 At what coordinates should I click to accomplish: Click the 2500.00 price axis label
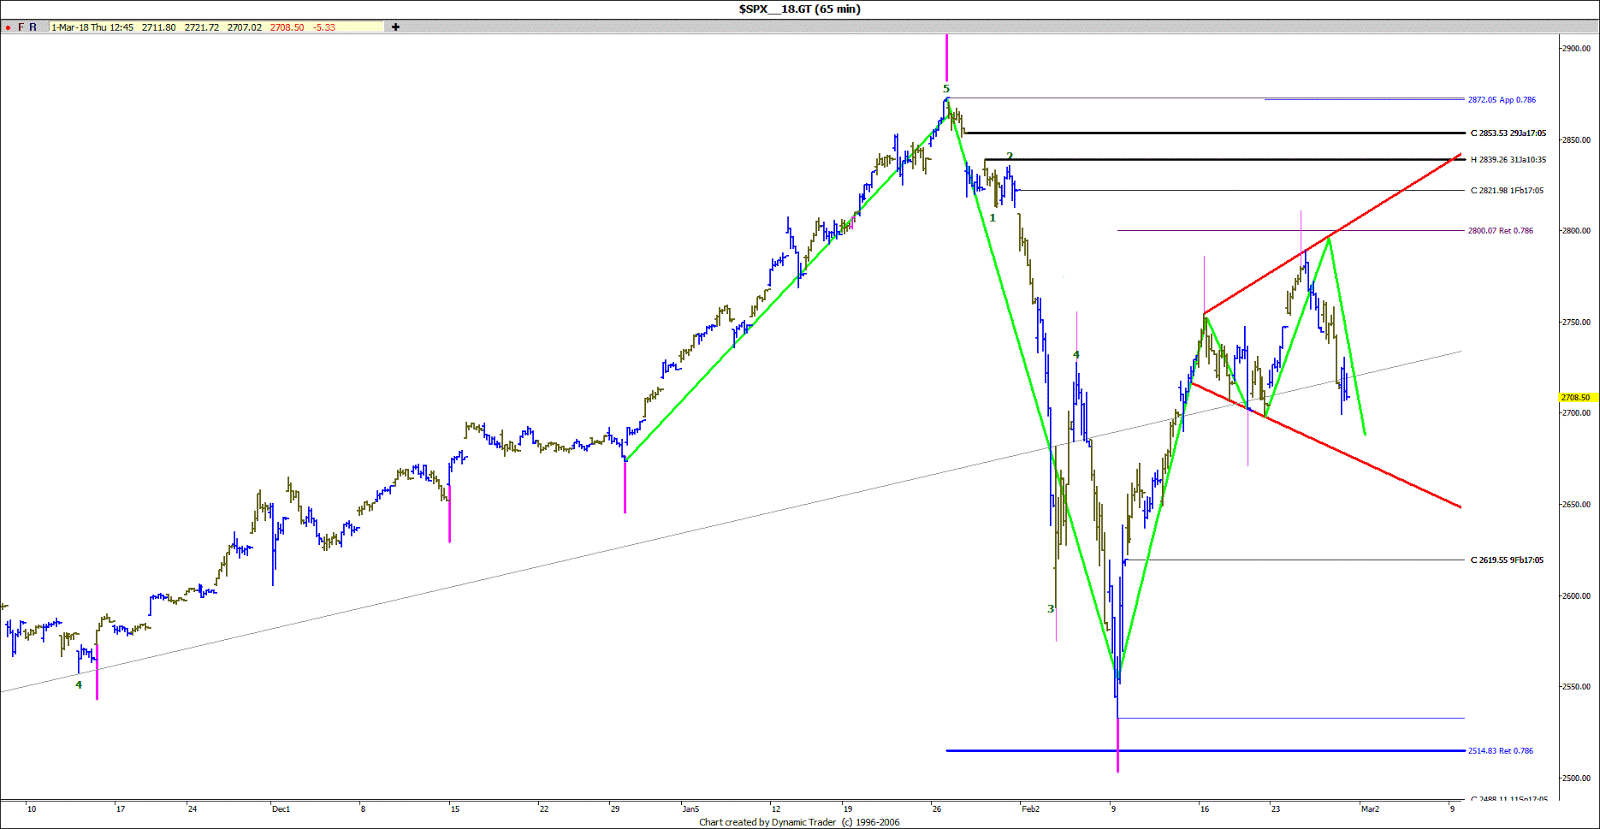coord(1576,778)
